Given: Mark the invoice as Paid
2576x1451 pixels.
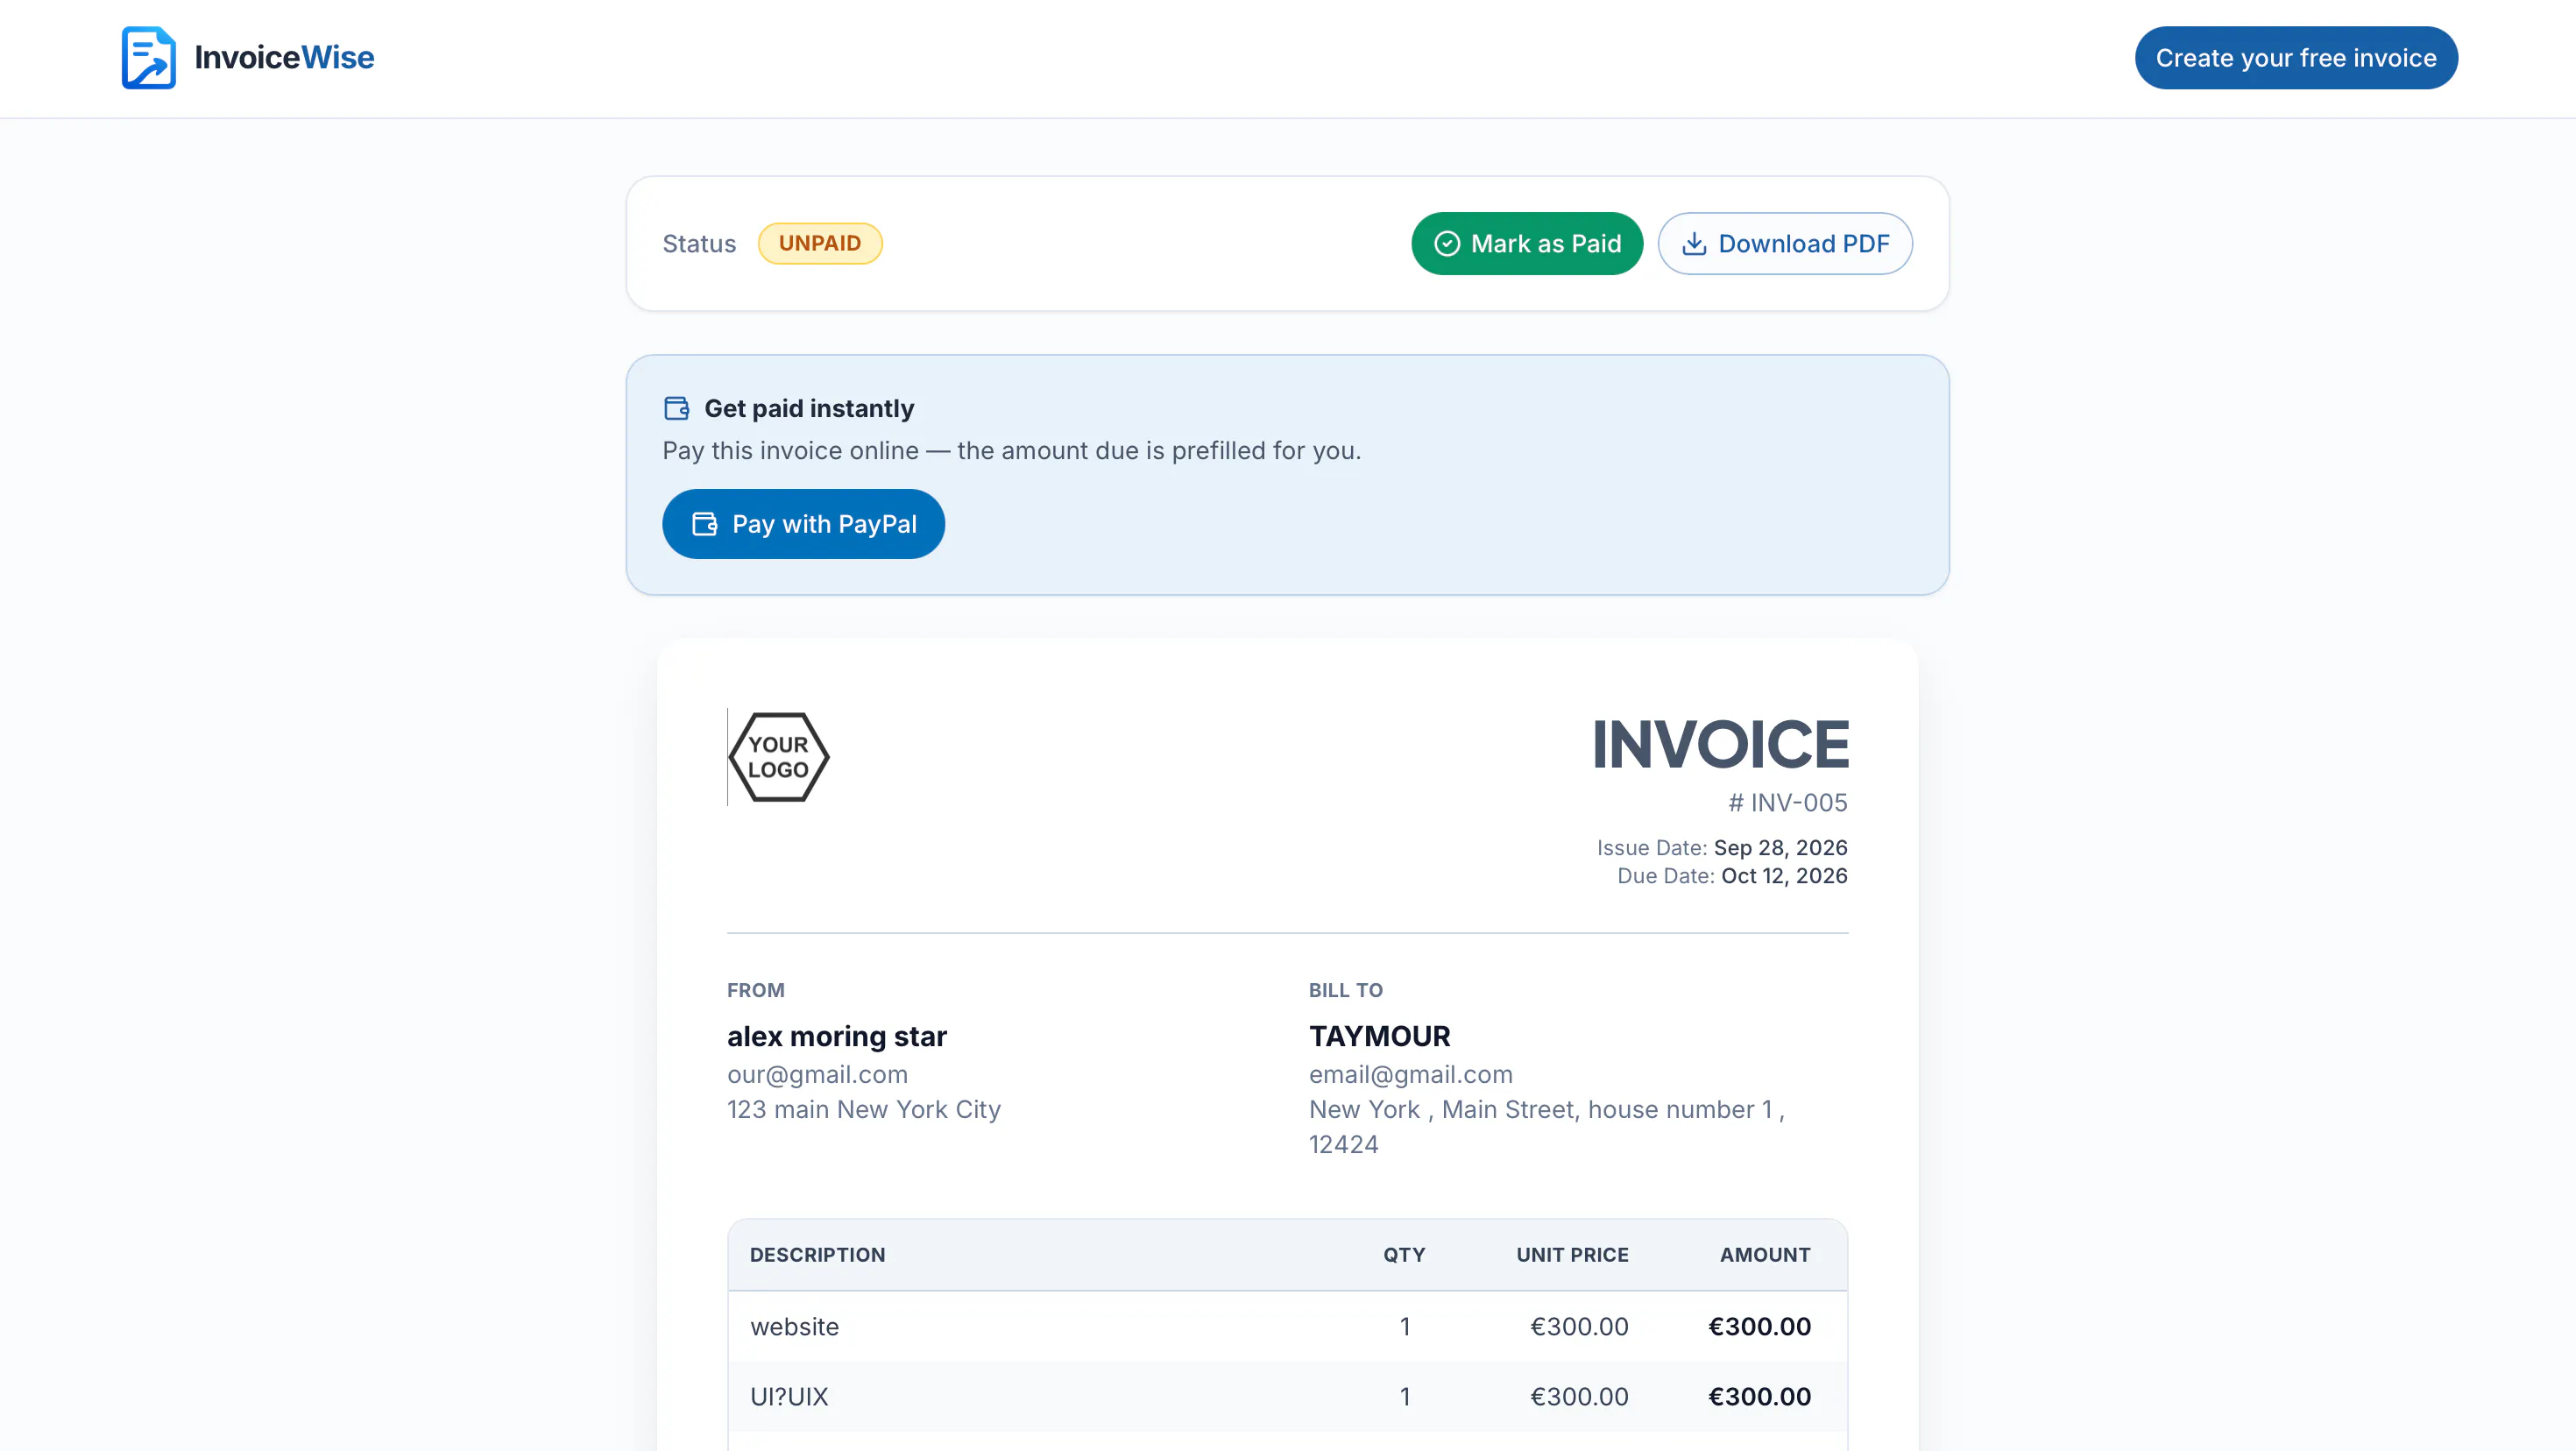Looking at the screenshot, I should click(1527, 243).
